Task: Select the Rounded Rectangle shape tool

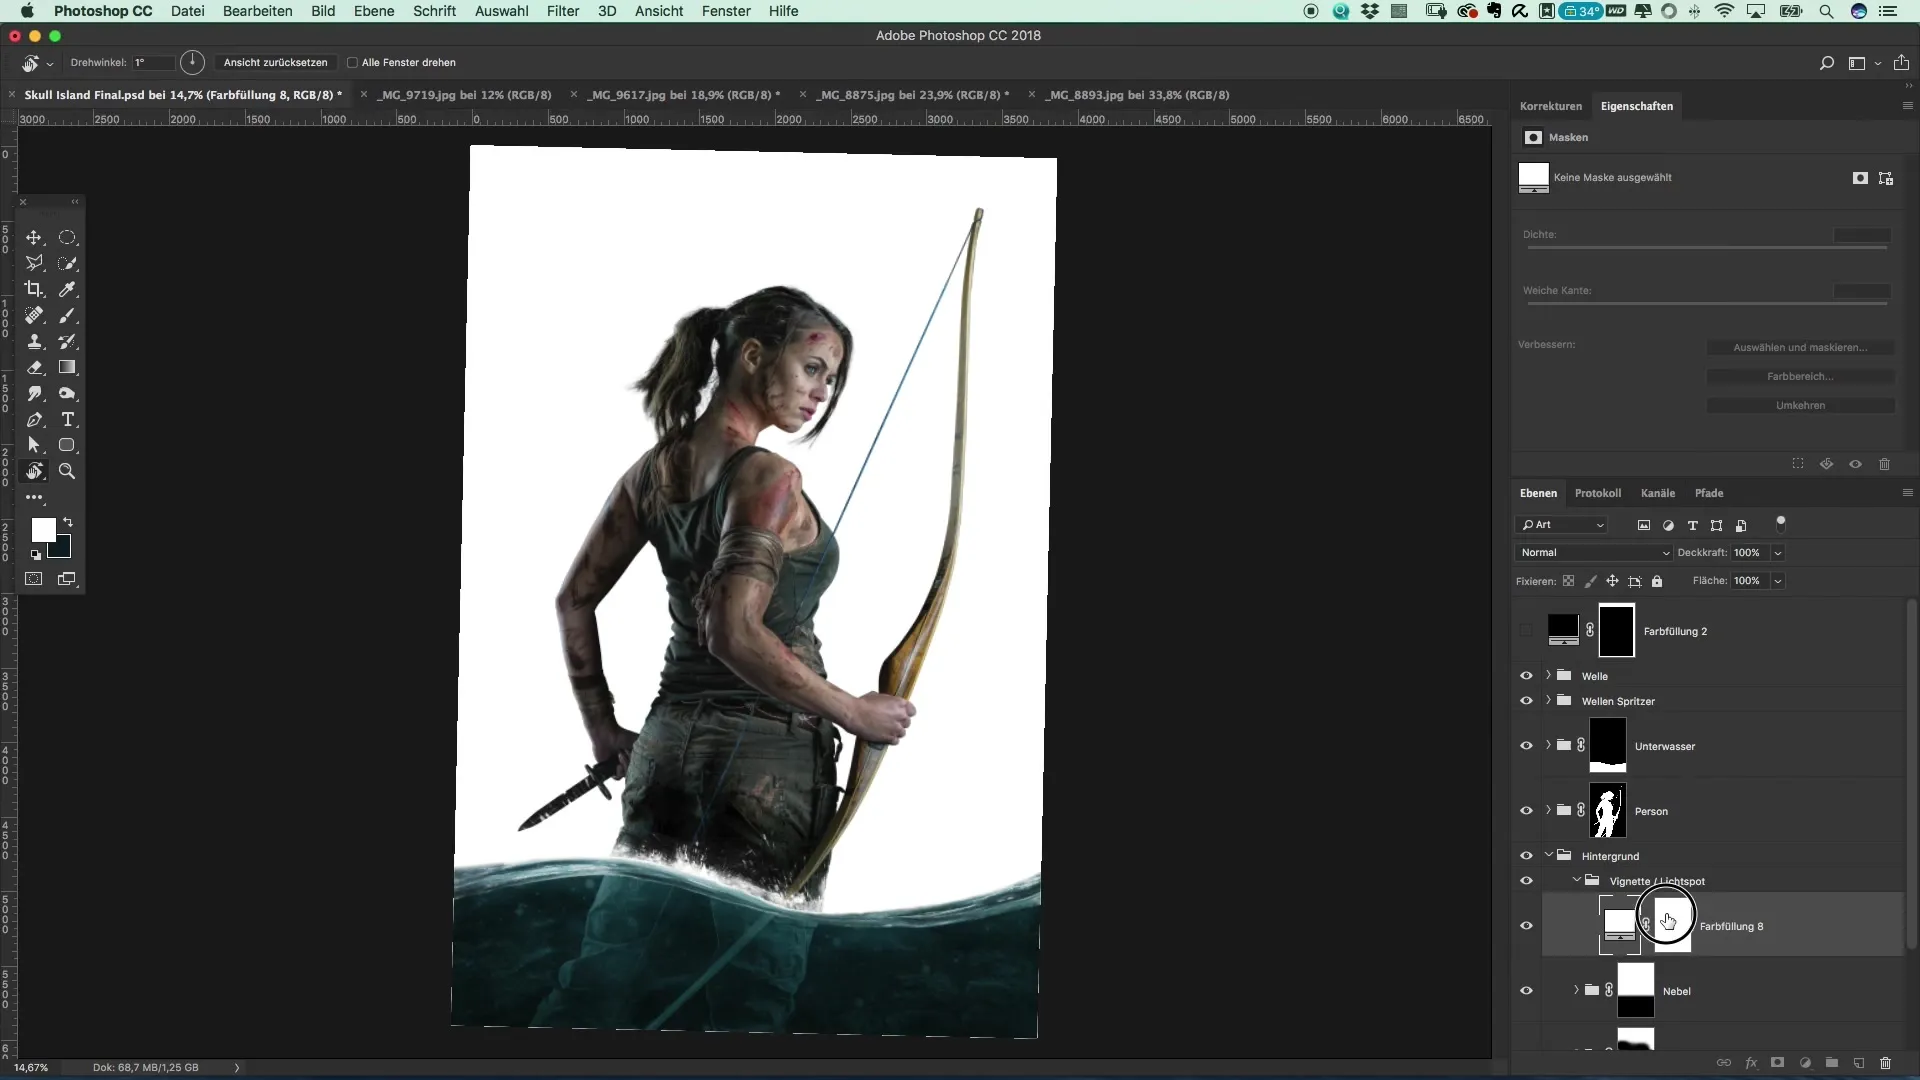Action: (x=67, y=445)
